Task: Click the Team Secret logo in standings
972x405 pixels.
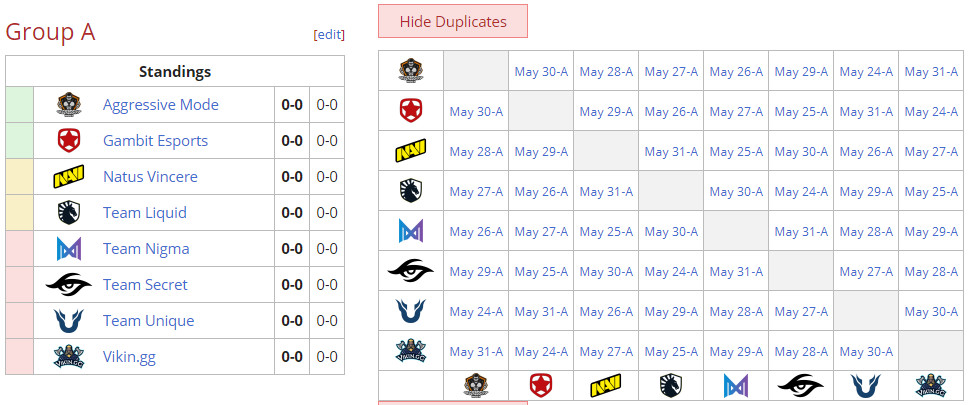Action: tap(68, 285)
